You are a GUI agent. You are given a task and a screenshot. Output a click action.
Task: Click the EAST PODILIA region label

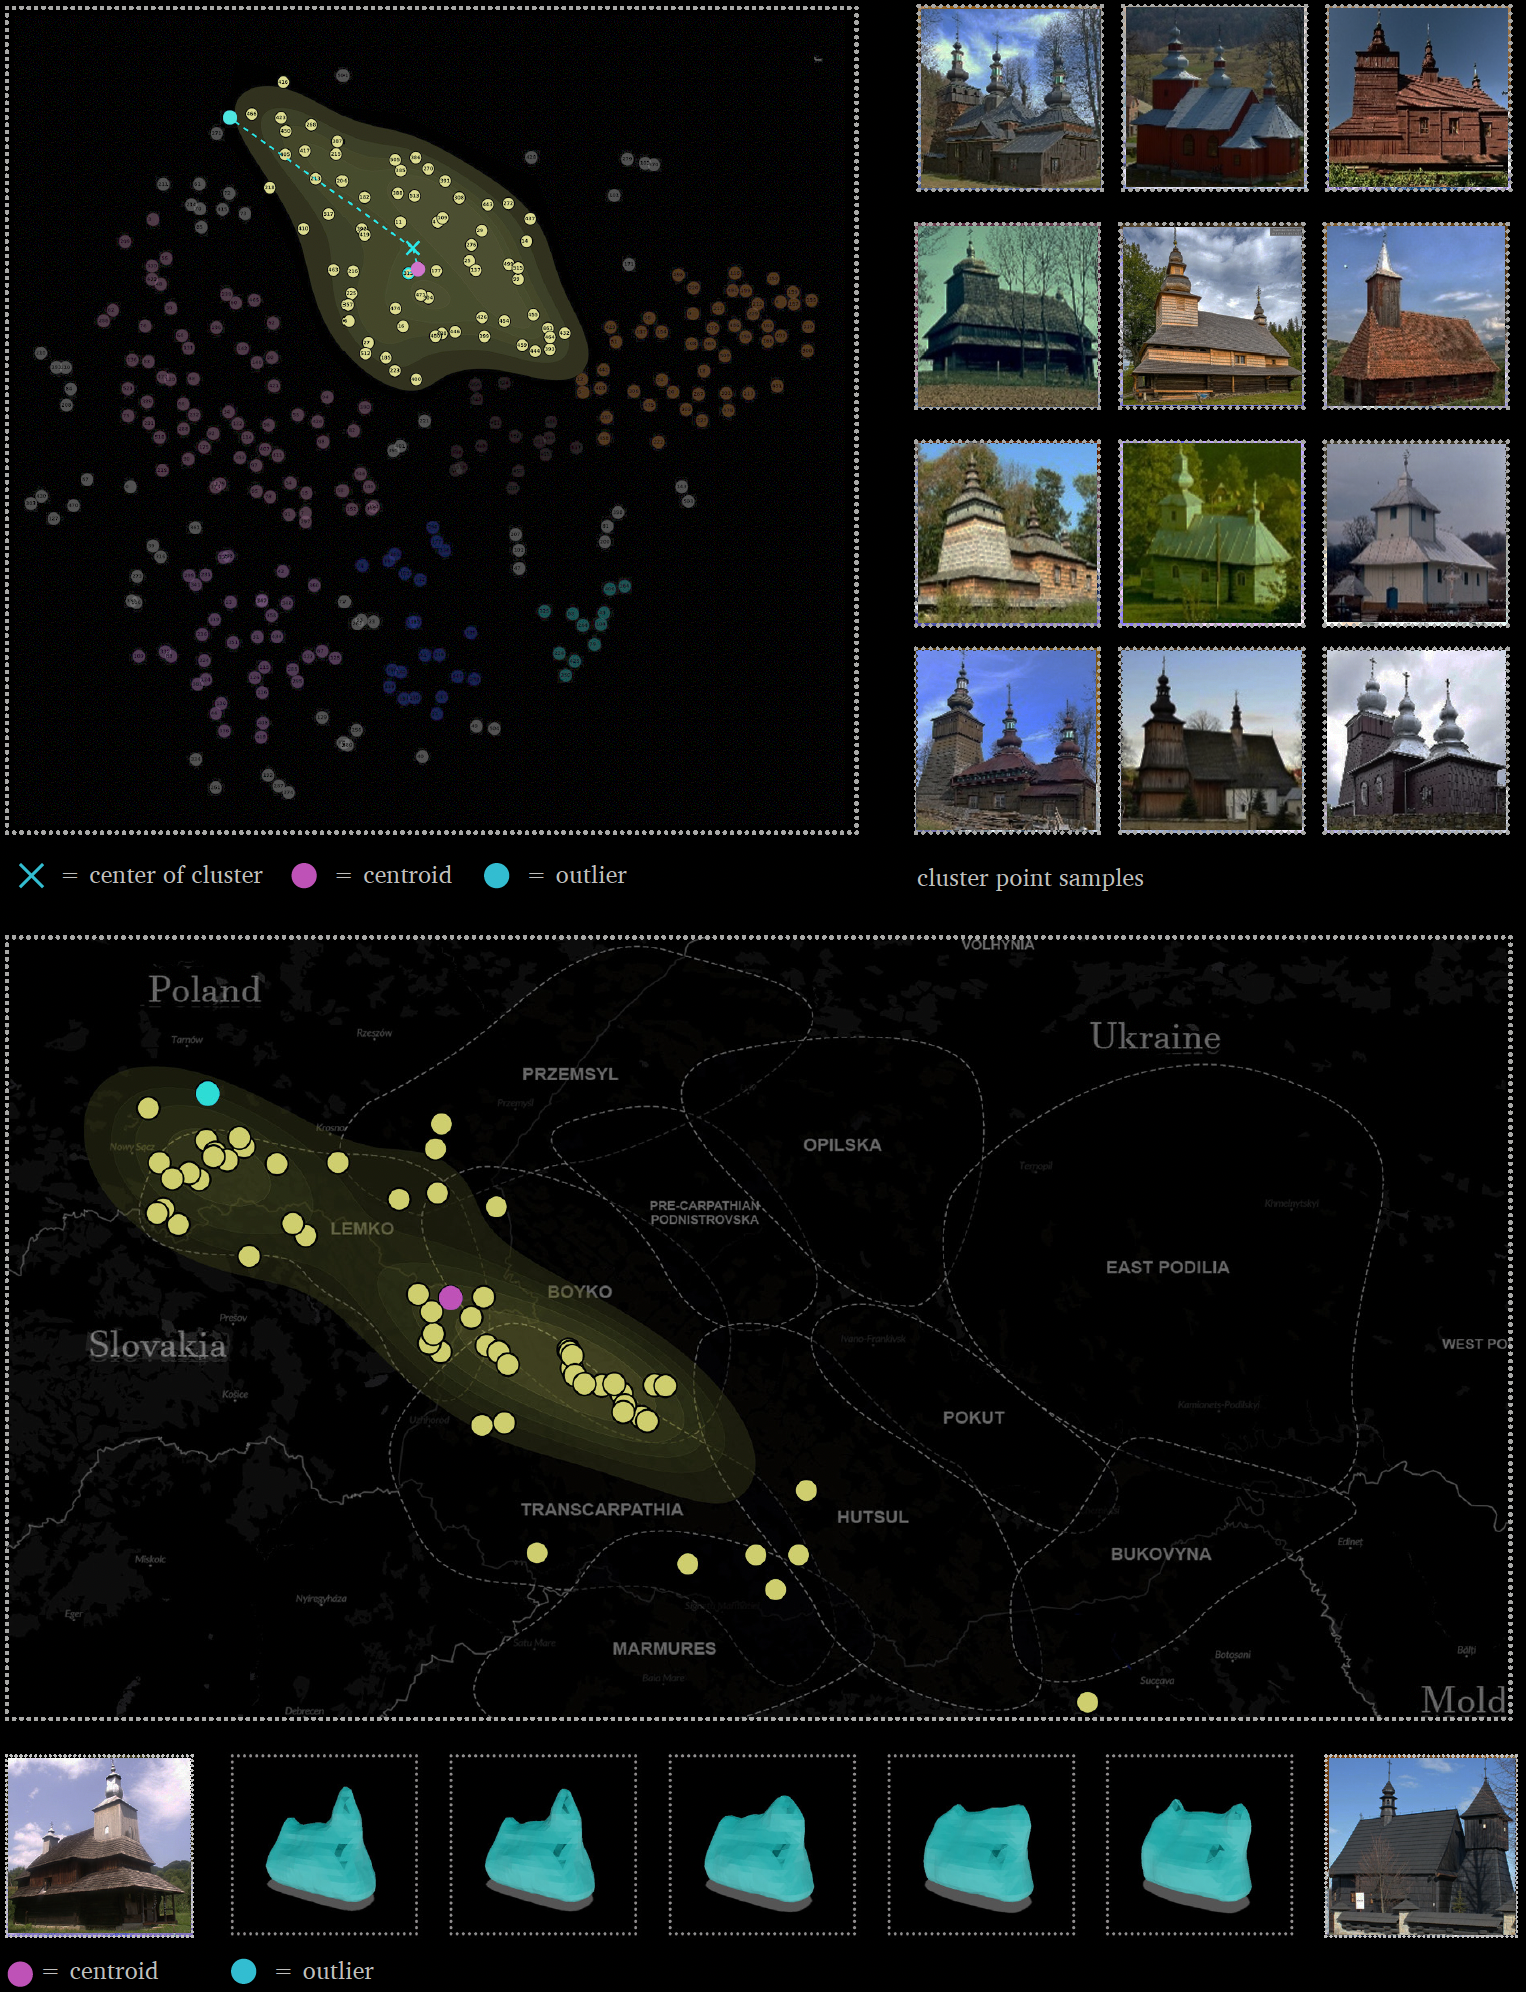click(1167, 1267)
